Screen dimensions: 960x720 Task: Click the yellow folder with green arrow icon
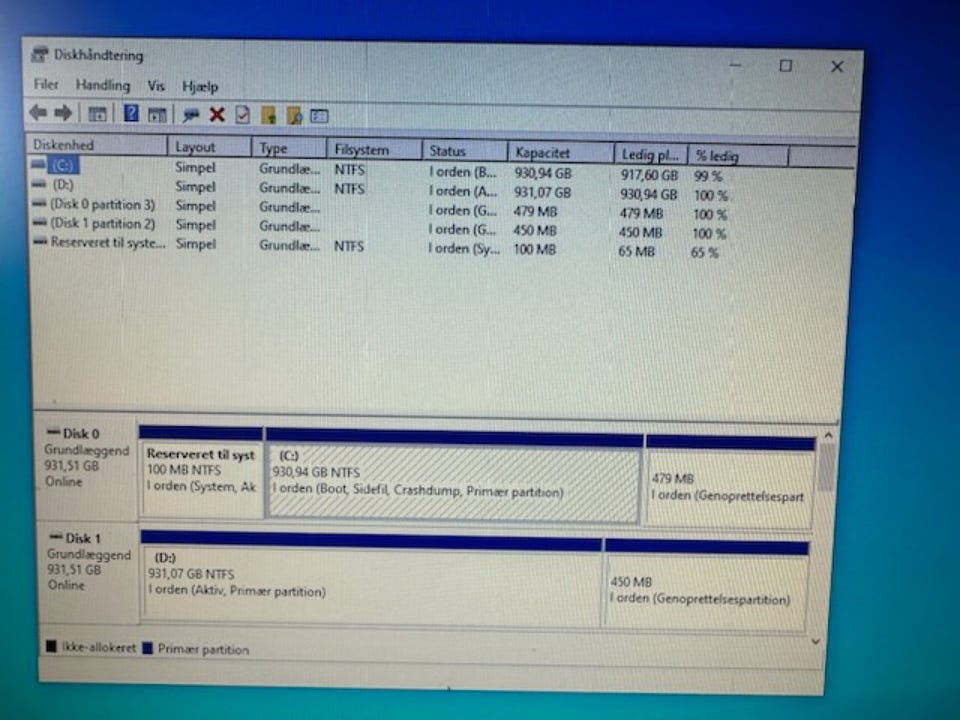(269, 115)
